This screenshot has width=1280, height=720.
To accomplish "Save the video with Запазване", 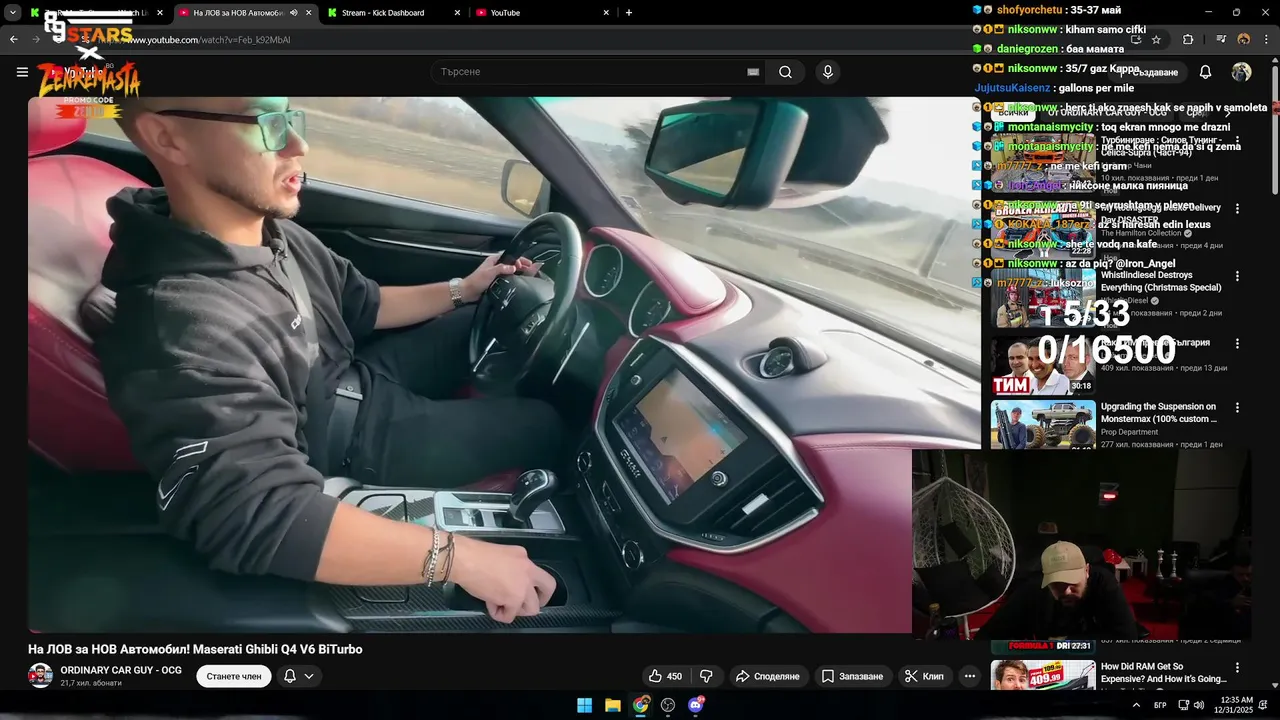I will (x=852, y=676).
